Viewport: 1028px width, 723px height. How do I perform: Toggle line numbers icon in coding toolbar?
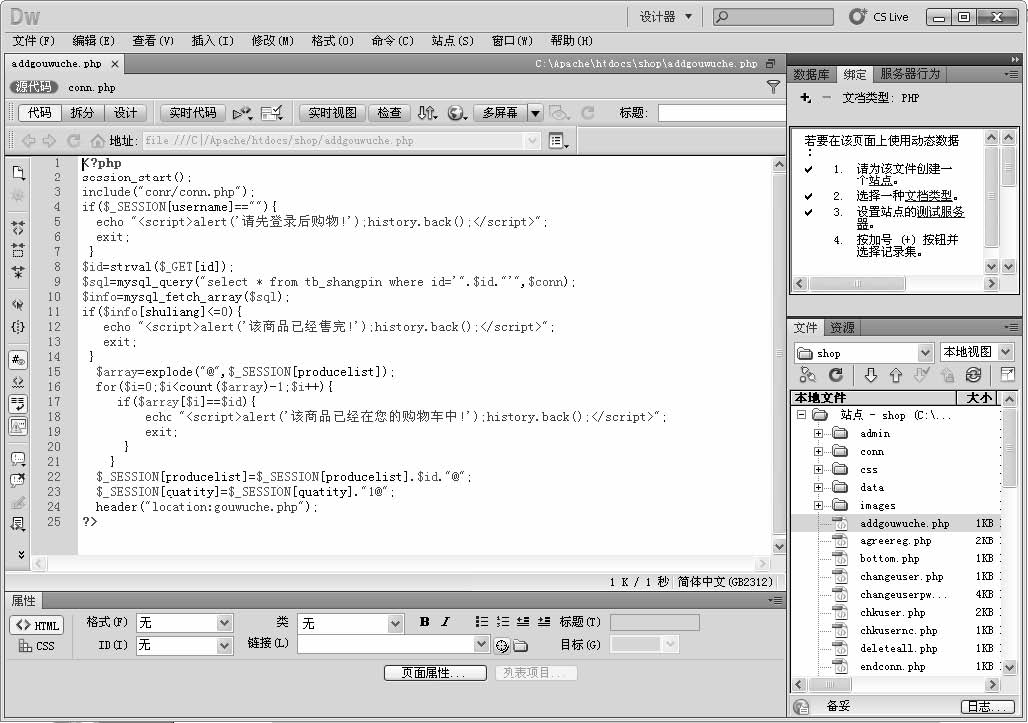coord(18,359)
